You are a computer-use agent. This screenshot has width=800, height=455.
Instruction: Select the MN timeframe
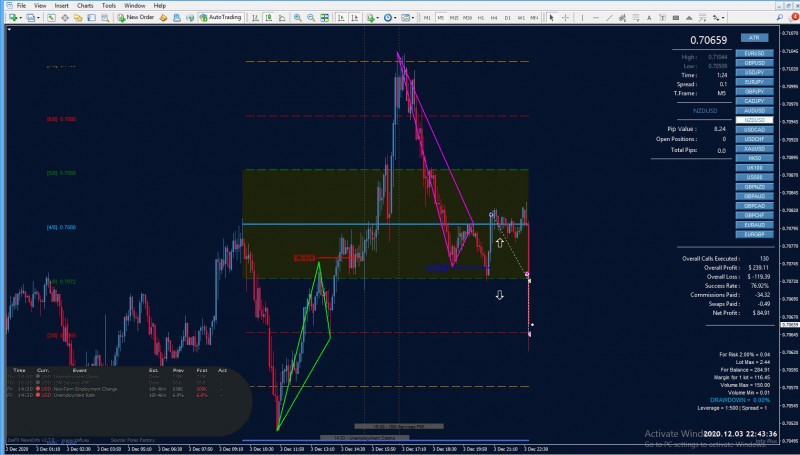pos(534,18)
